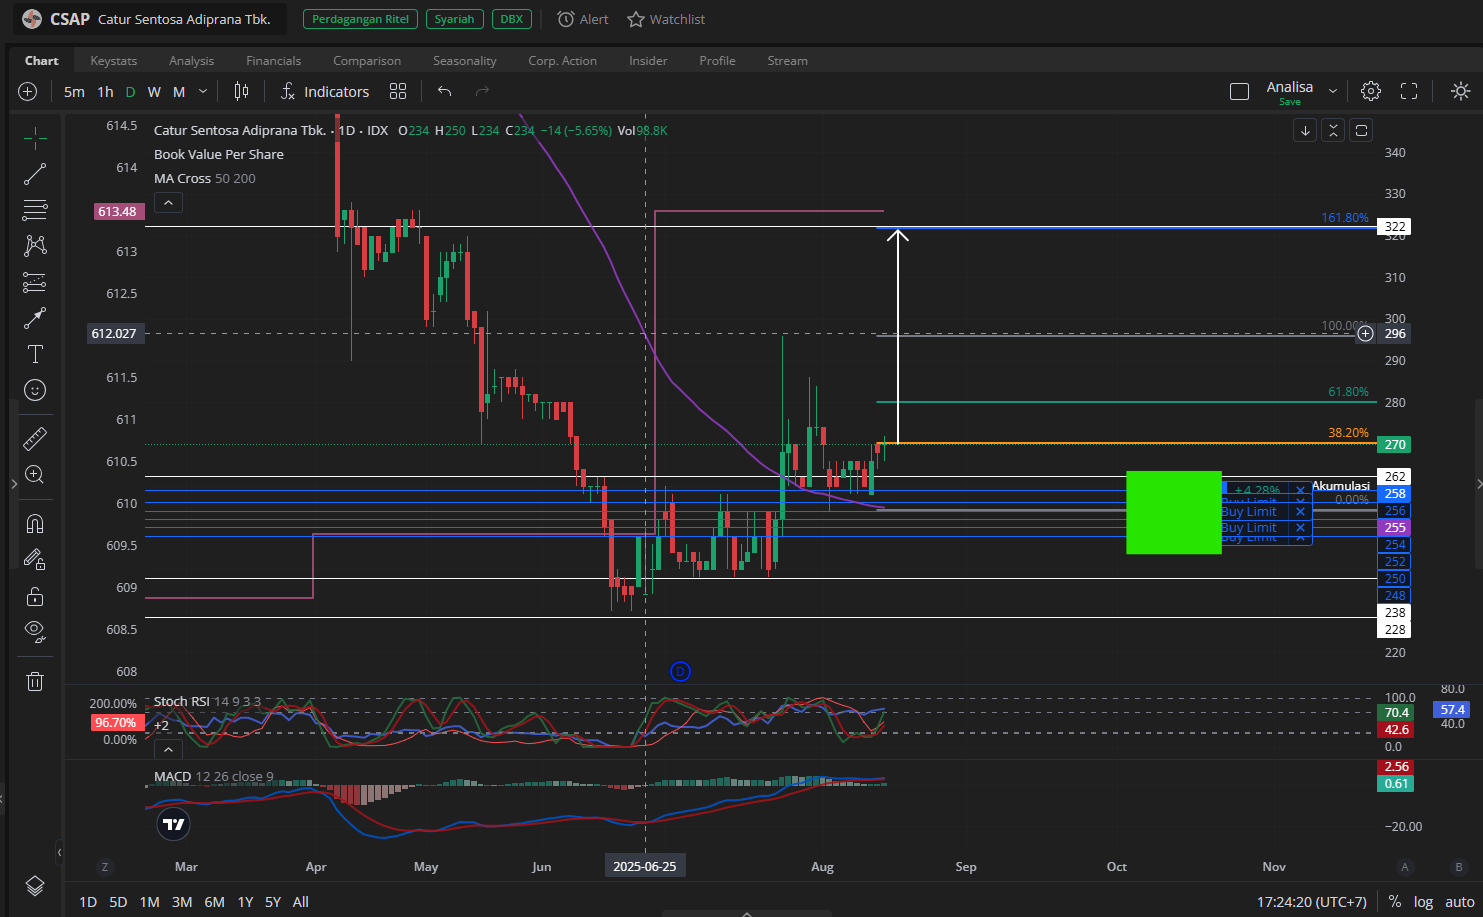Activate the zoom in tool
This screenshot has width=1483, height=917.
[x=35, y=474]
